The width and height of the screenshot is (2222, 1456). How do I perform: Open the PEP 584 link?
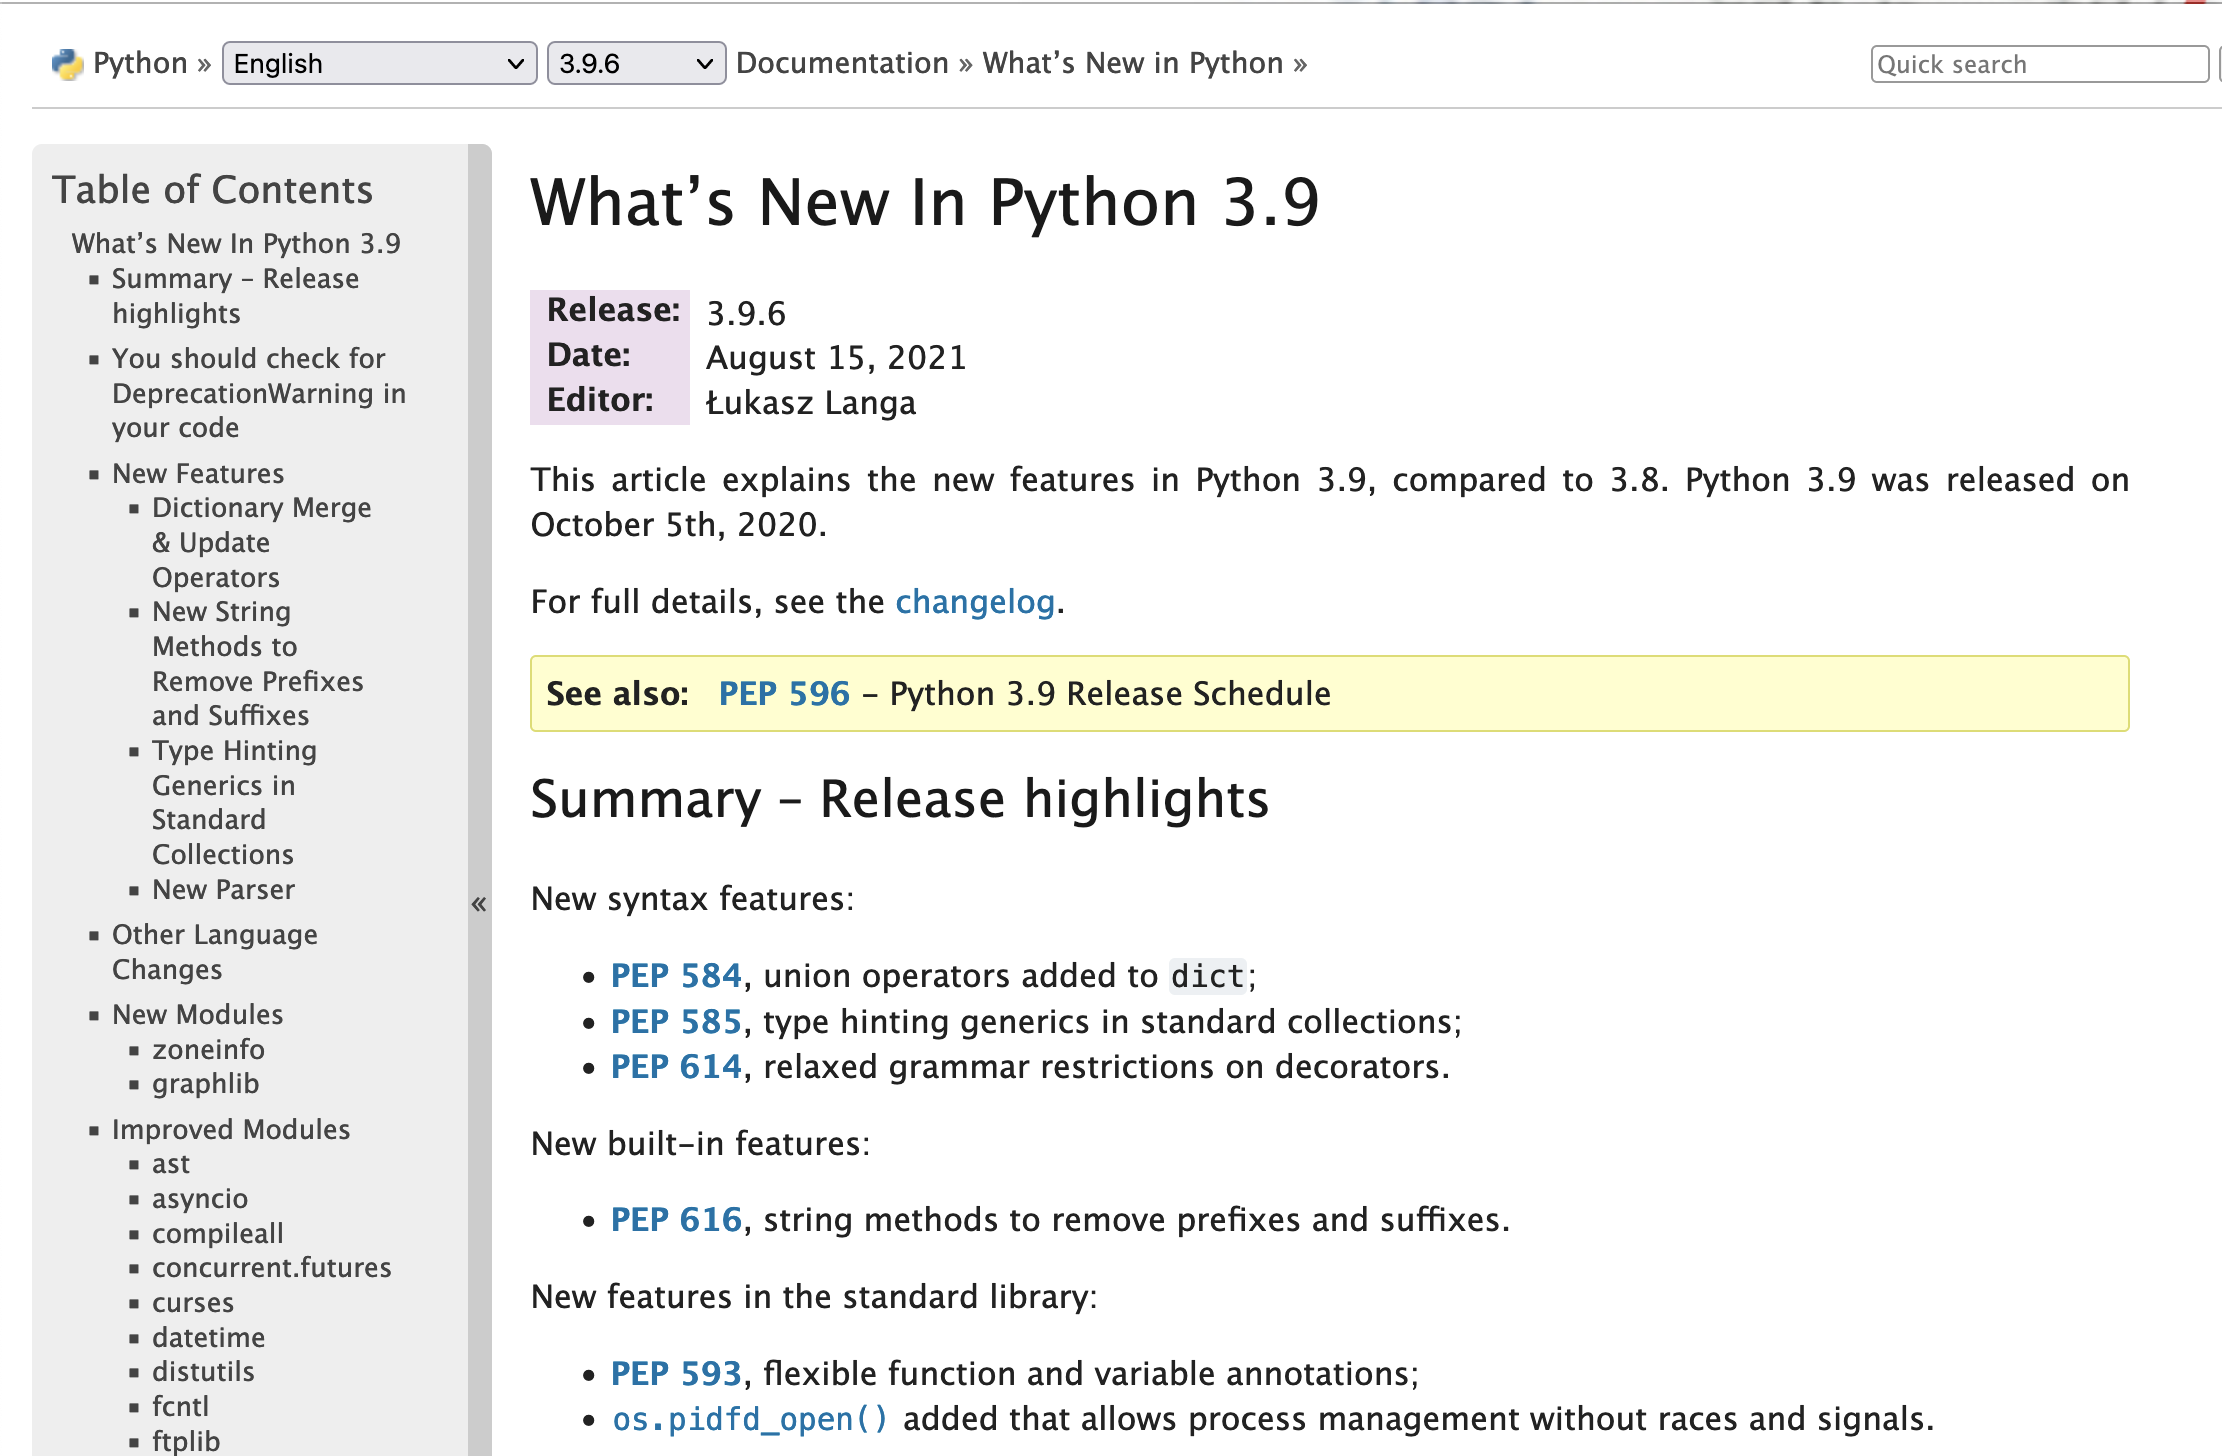676,976
